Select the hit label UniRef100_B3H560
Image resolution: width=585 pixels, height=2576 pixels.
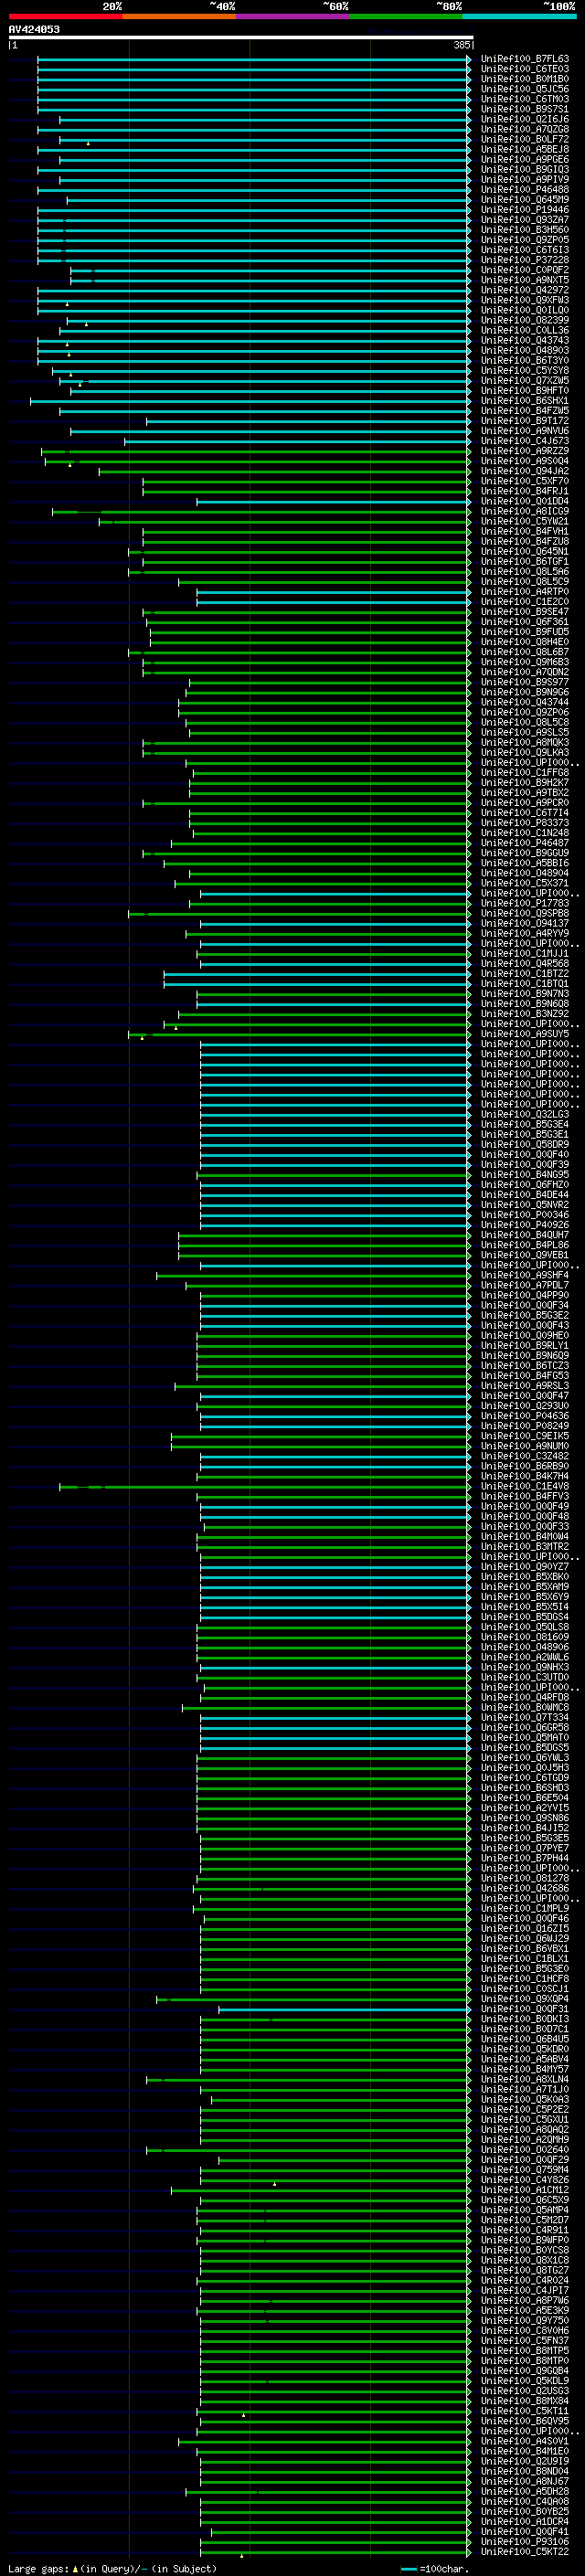point(524,230)
